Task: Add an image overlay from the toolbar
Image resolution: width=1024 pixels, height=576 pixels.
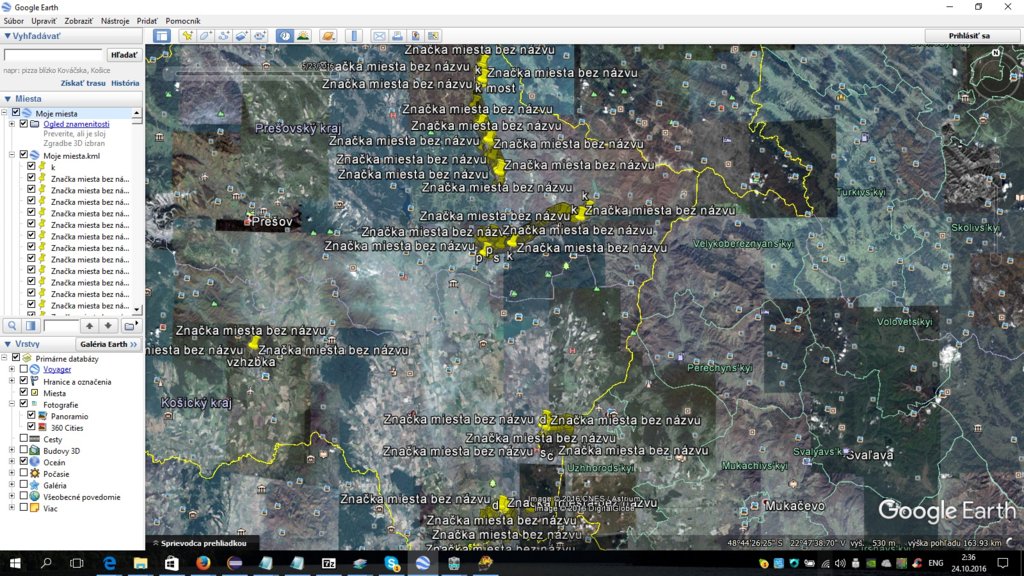Action: click(x=242, y=36)
